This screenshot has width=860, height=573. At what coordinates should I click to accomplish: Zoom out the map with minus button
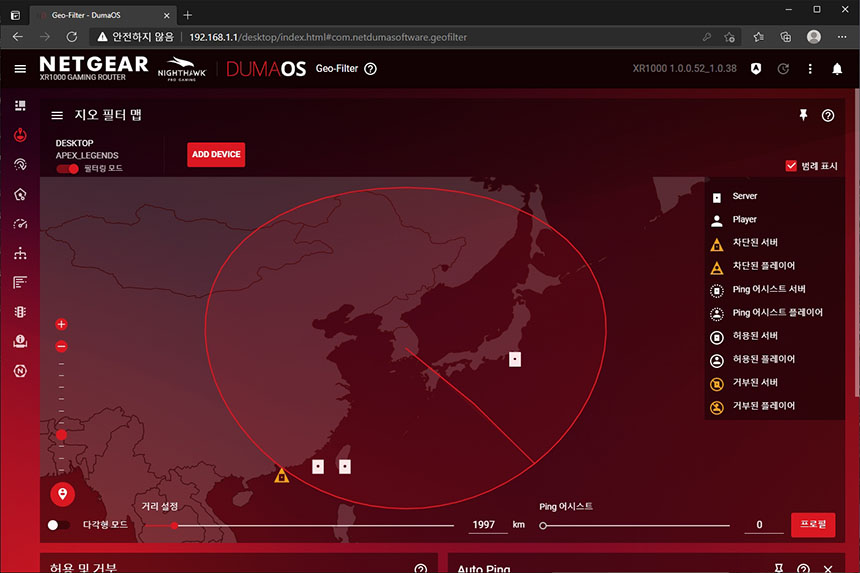(x=61, y=346)
